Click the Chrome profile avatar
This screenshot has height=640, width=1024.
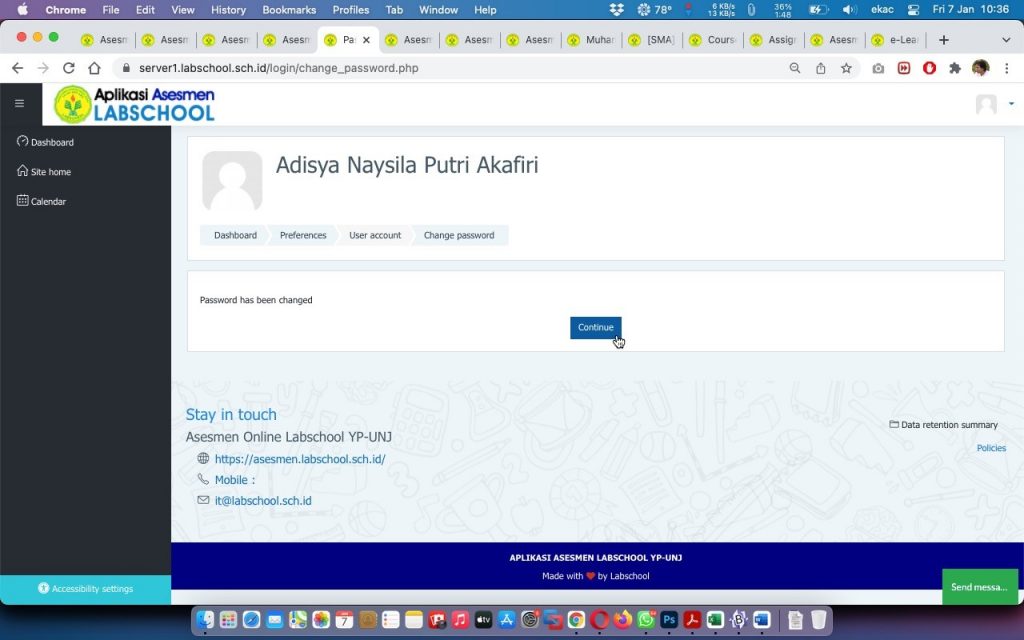pos(981,68)
